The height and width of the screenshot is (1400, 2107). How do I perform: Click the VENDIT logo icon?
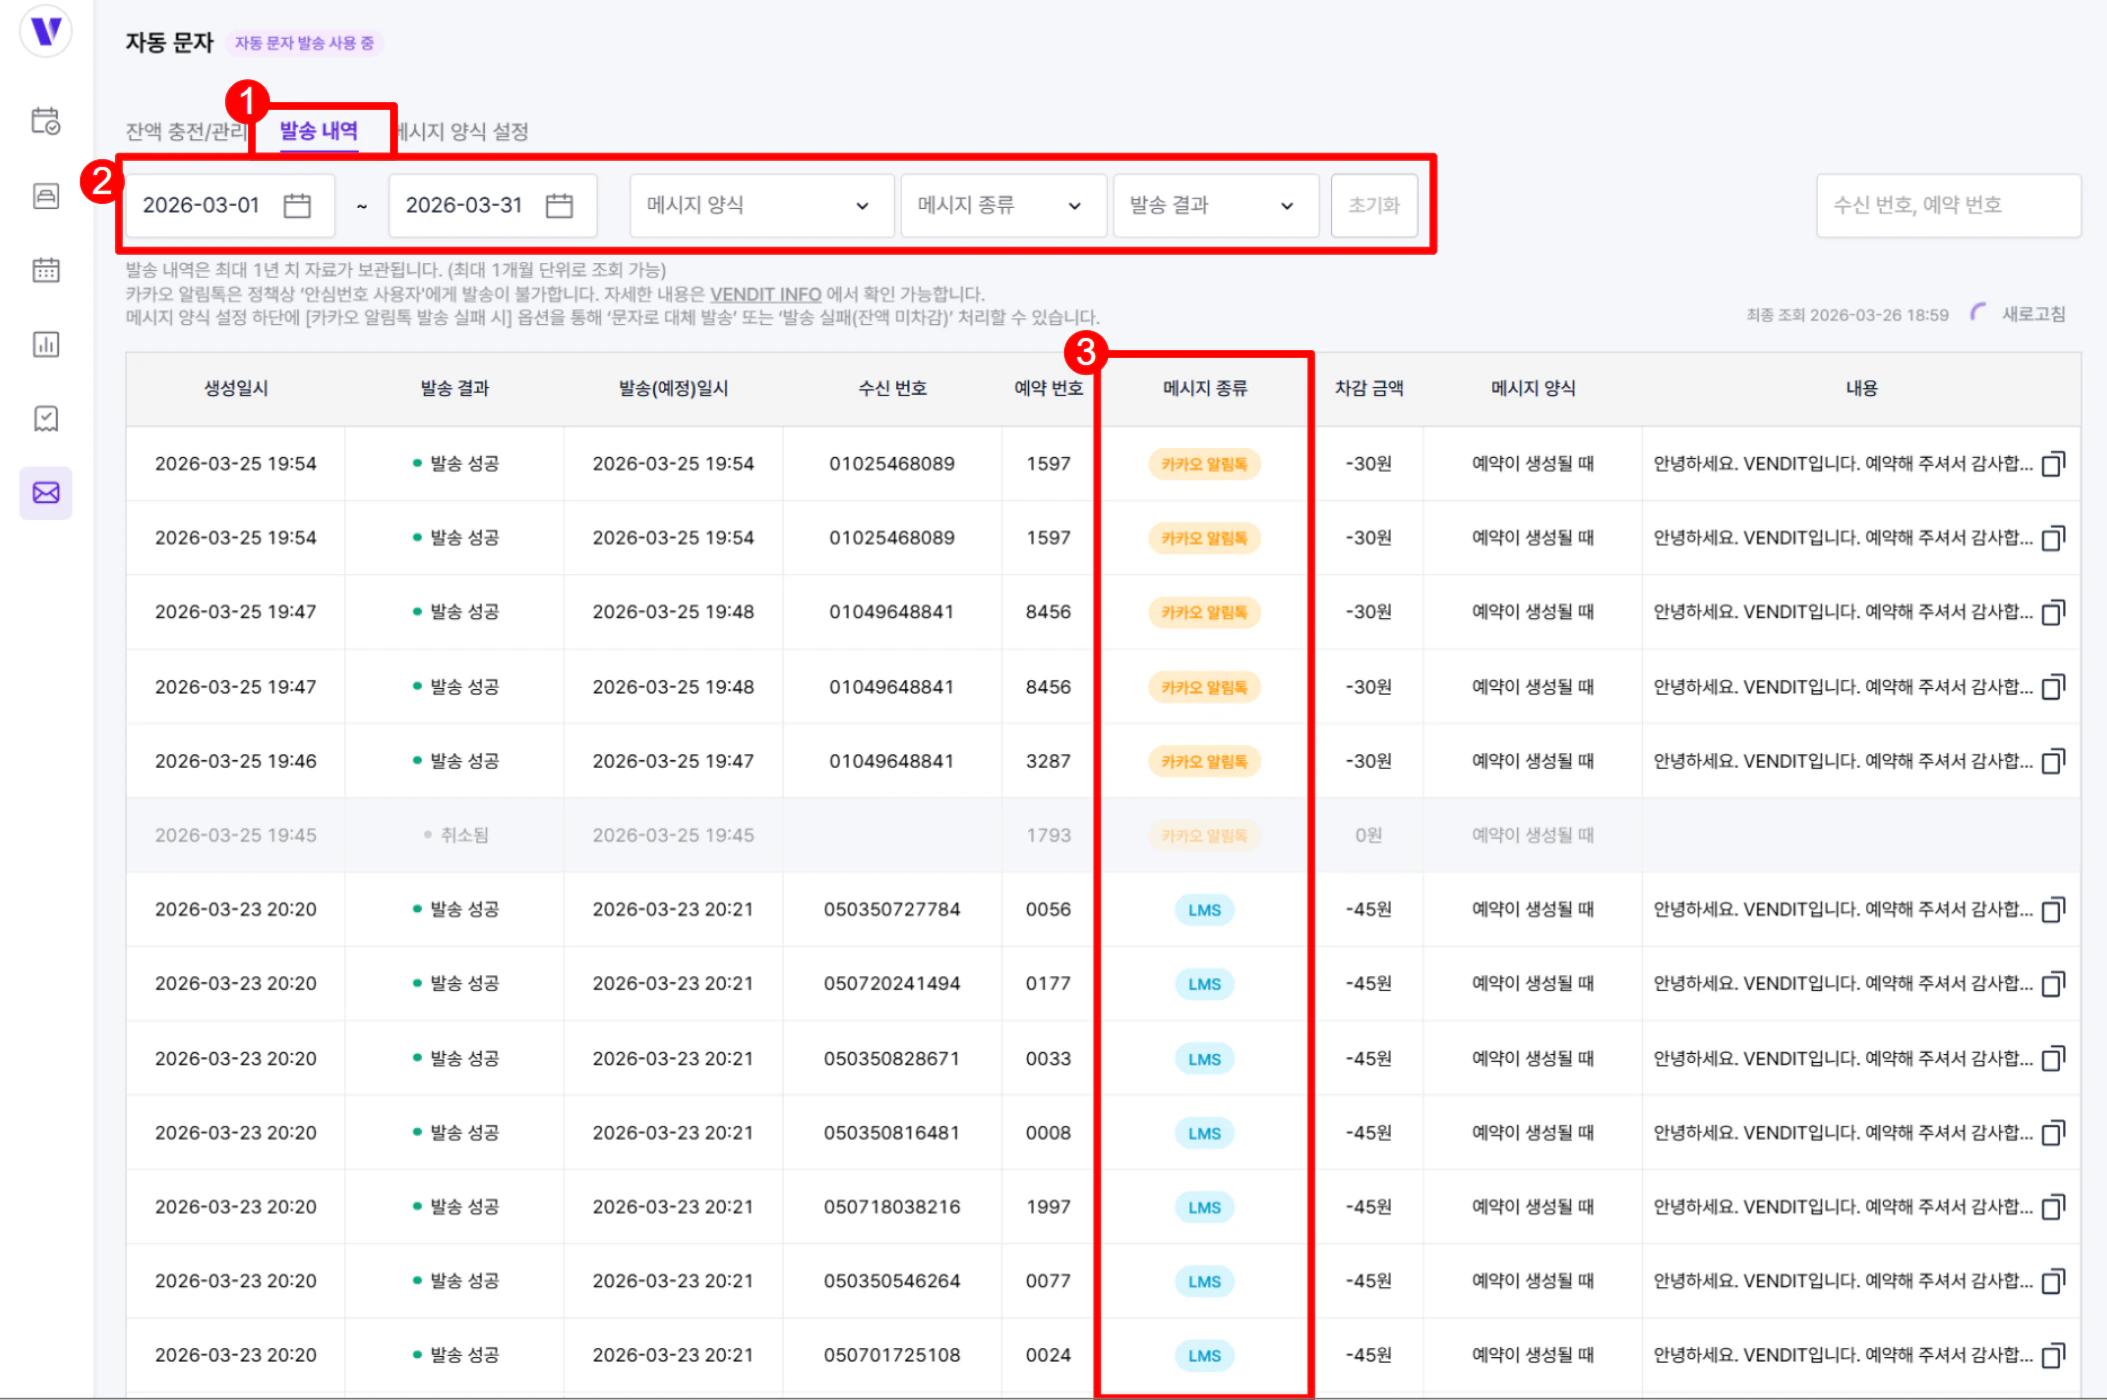pyautogui.click(x=46, y=32)
